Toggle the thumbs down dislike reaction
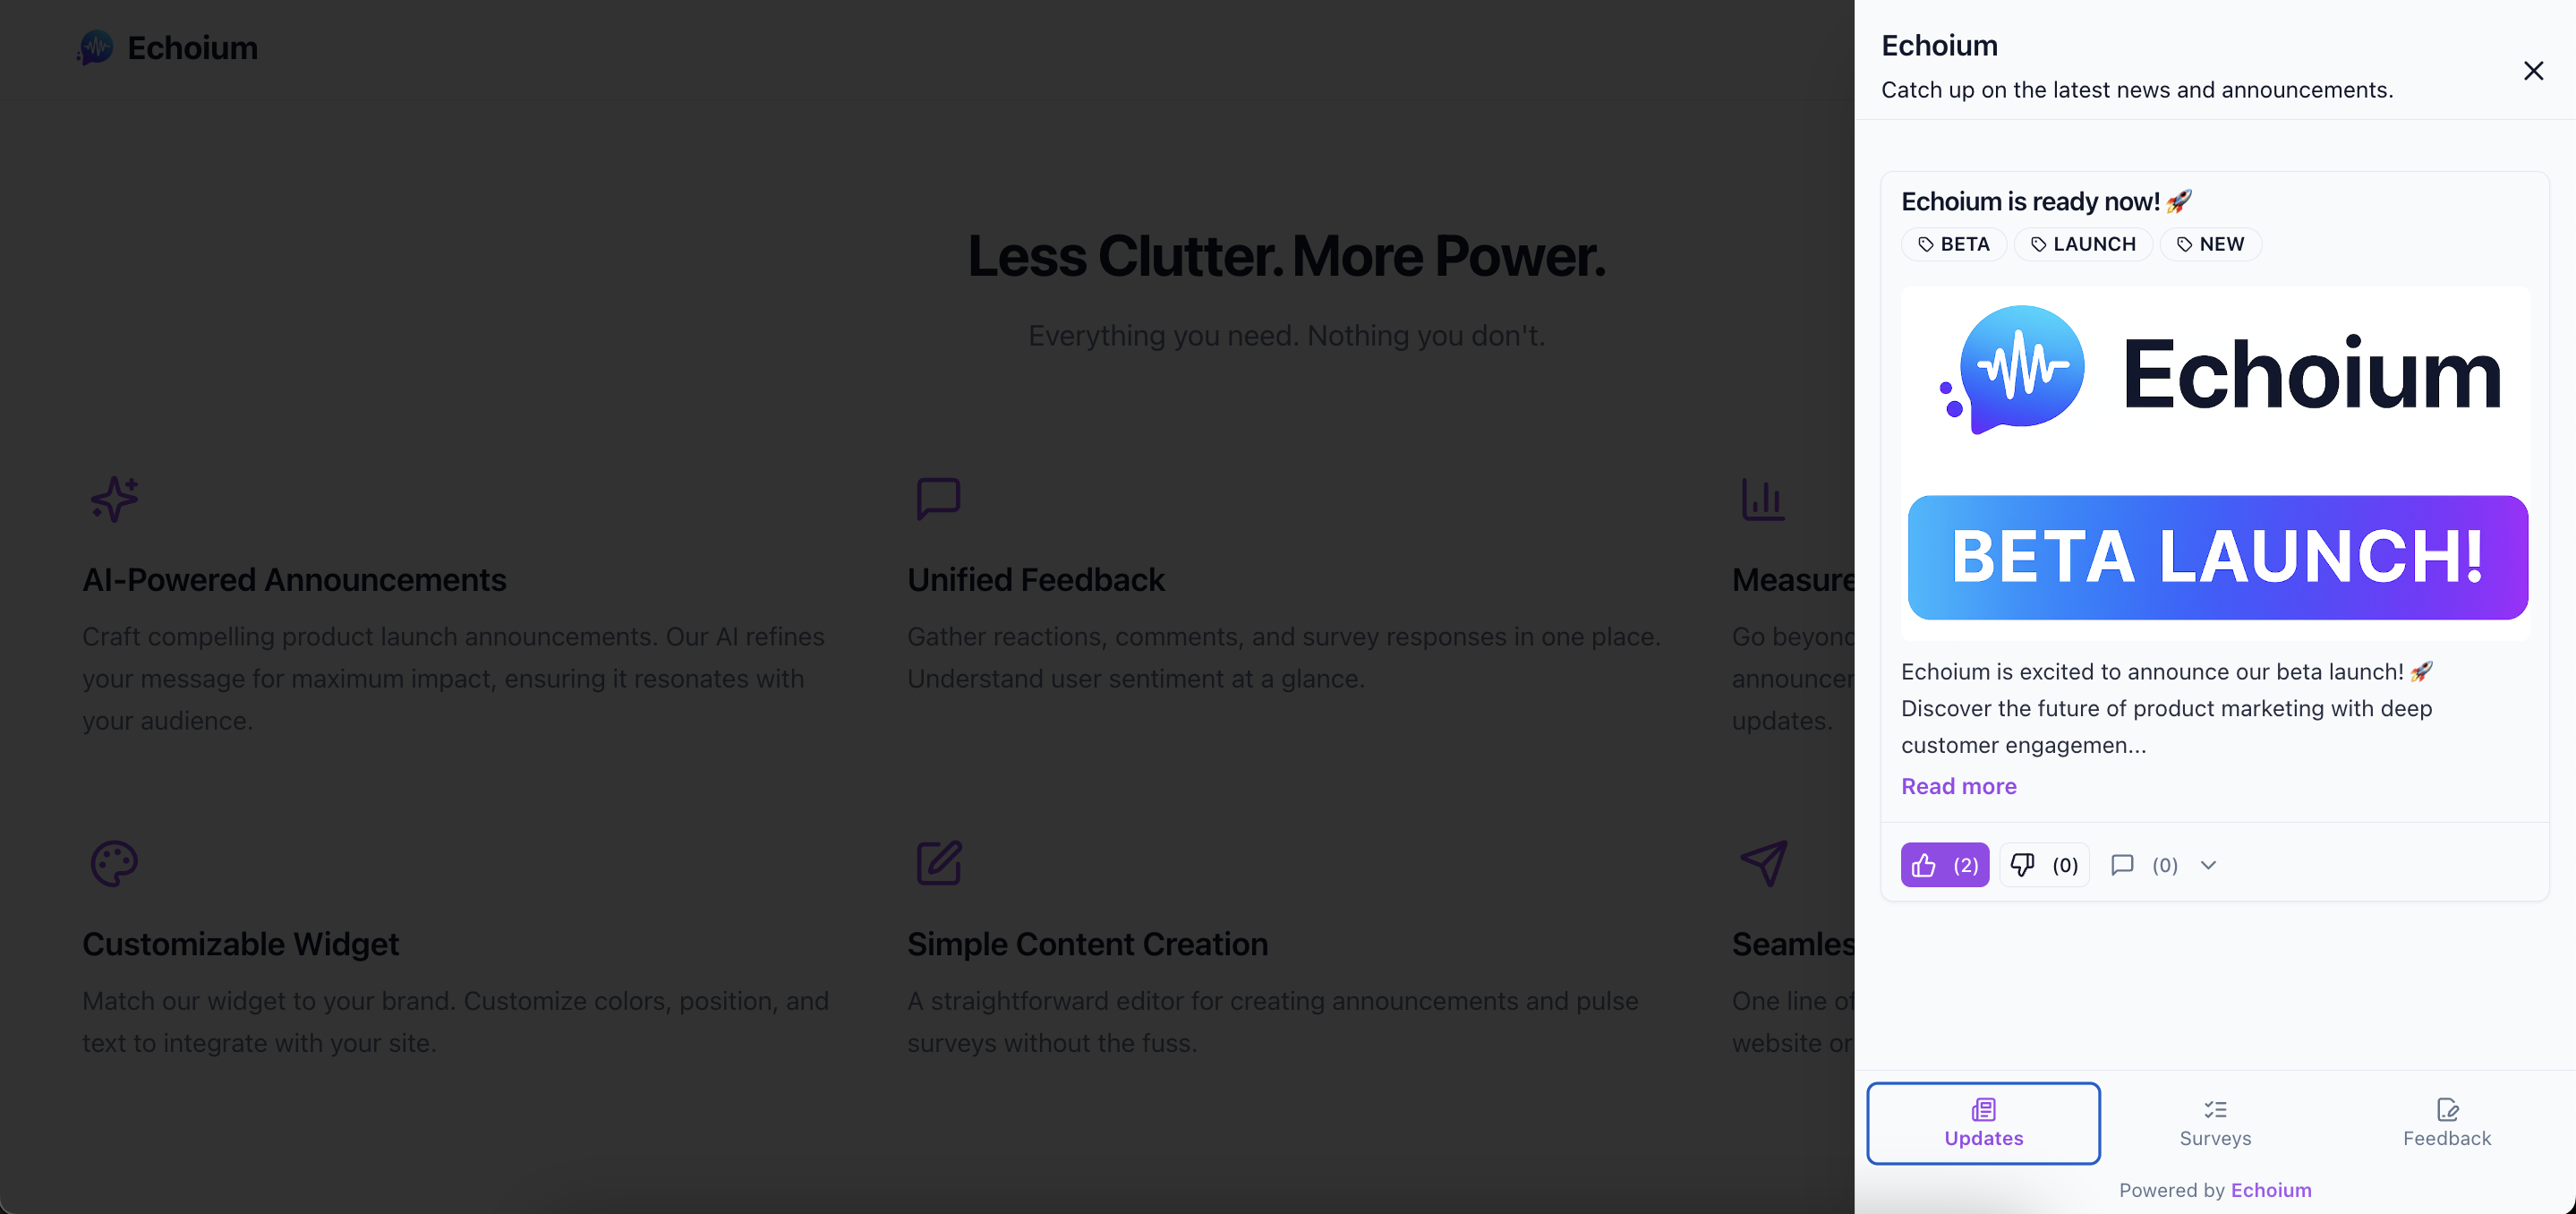Viewport: 2576px width, 1214px height. (x=2044, y=865)
